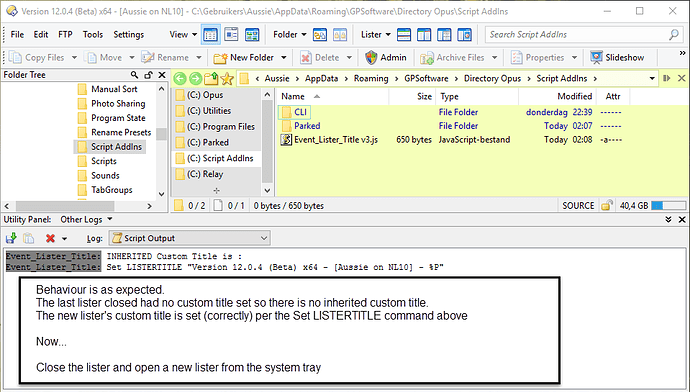690x392 pixels.
Task: Click the first folder icon after Folder menu
Action: click(320, 34)
